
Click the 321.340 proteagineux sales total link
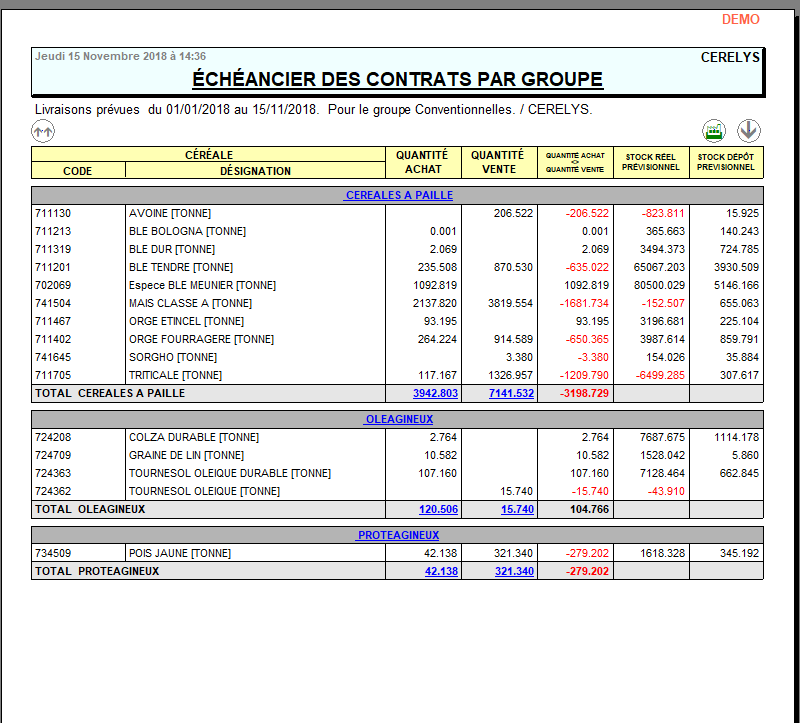tap(514, 571)
